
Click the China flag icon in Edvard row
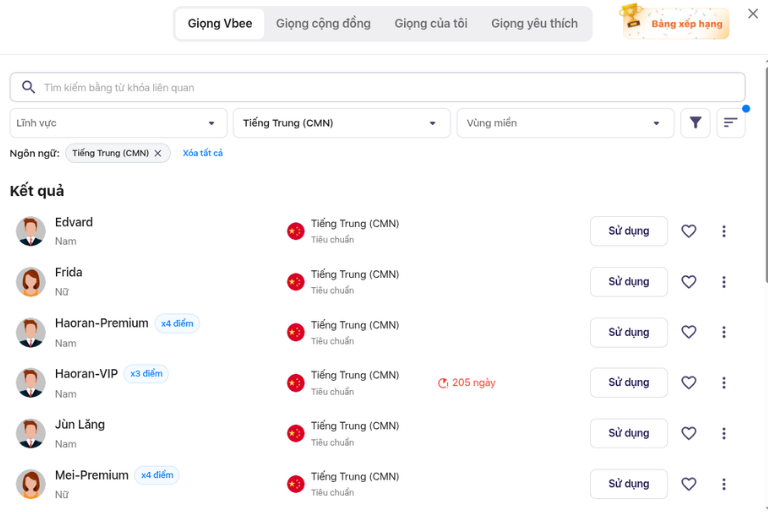click(295, 231)
